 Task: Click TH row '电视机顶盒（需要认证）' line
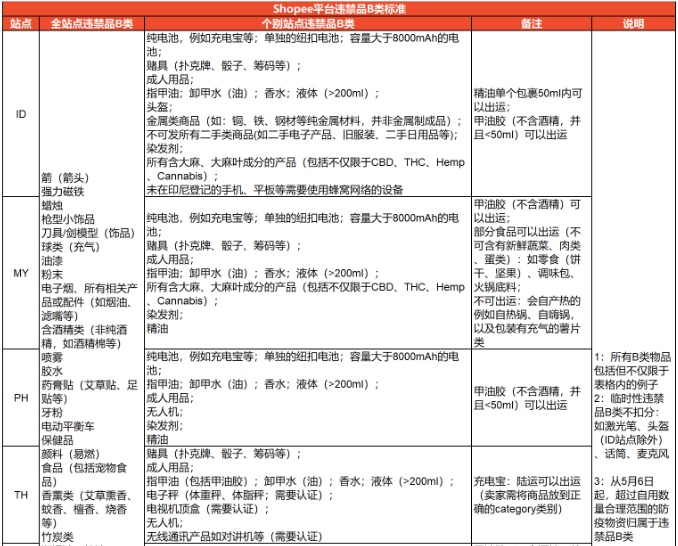208,509
